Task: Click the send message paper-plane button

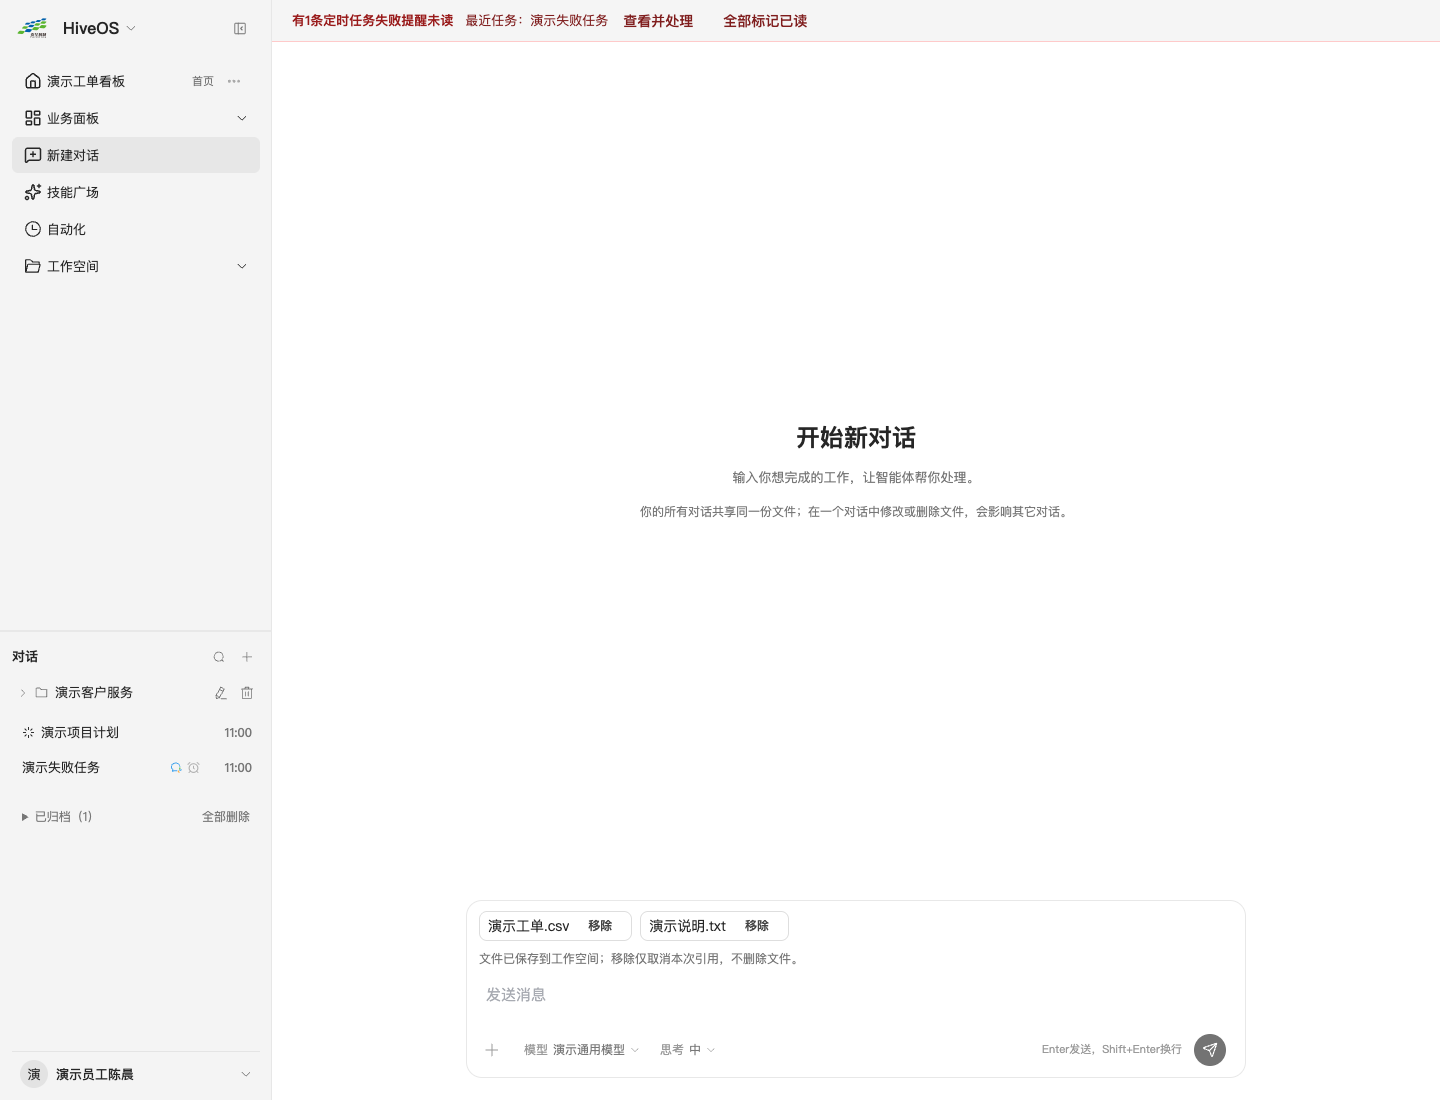Action: click(x=1210, y=1050)
